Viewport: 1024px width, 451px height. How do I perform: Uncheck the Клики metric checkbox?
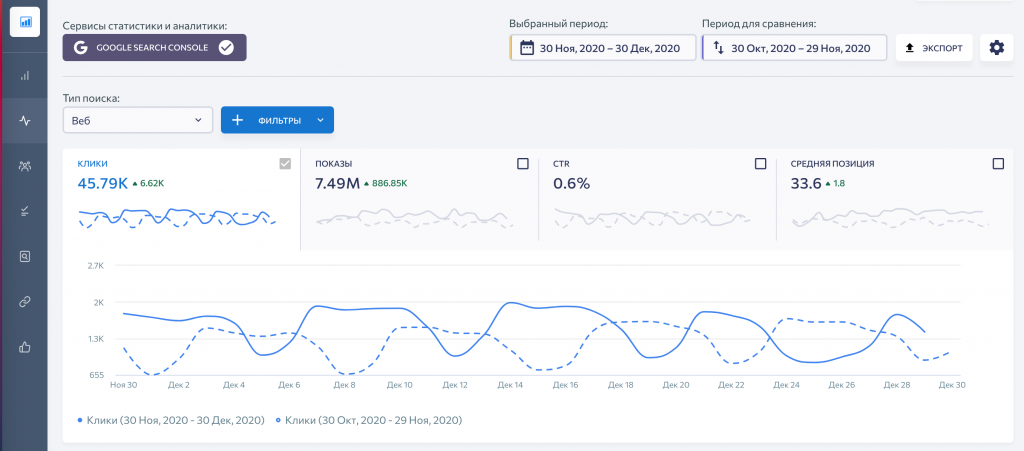coord(285,164)
